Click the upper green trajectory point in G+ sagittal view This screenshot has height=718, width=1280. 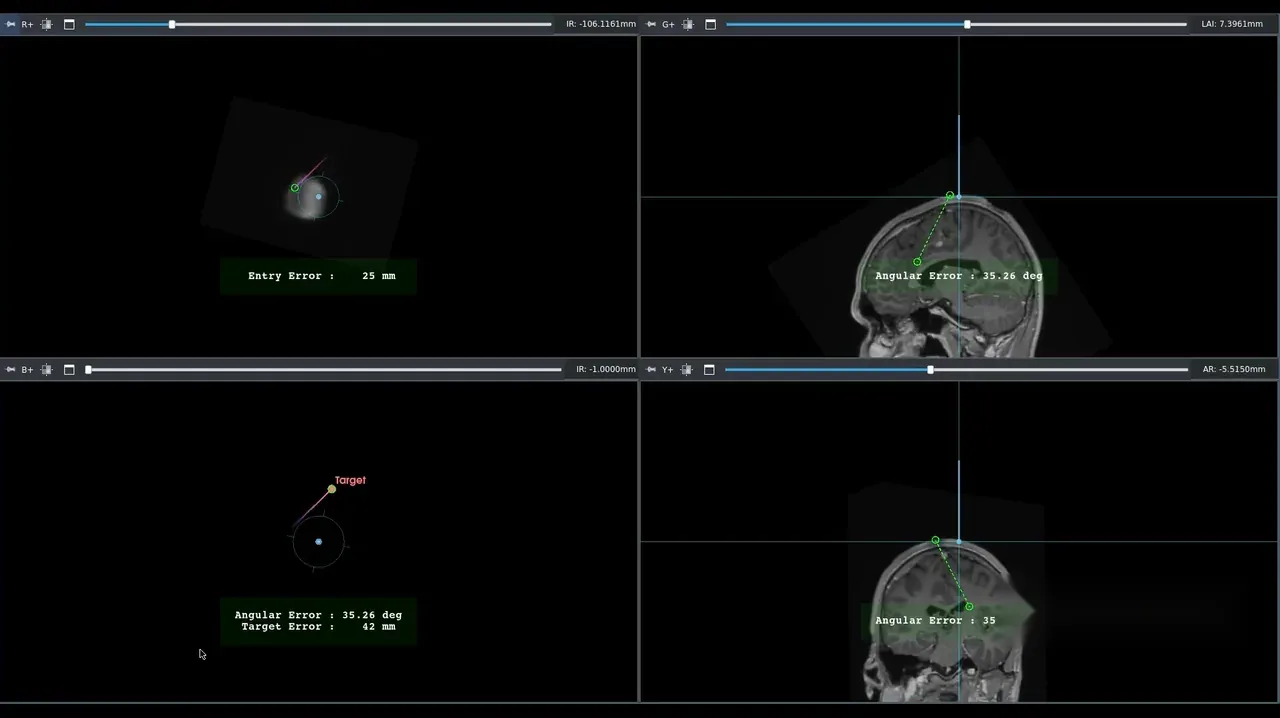(950, 196)
